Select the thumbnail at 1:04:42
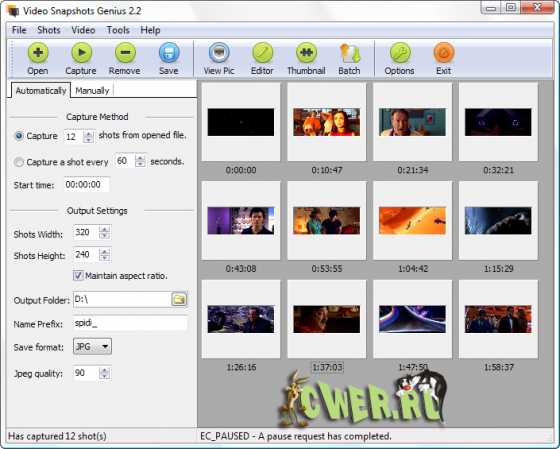This screenshot has height=449, width=560. pos(412,221)
